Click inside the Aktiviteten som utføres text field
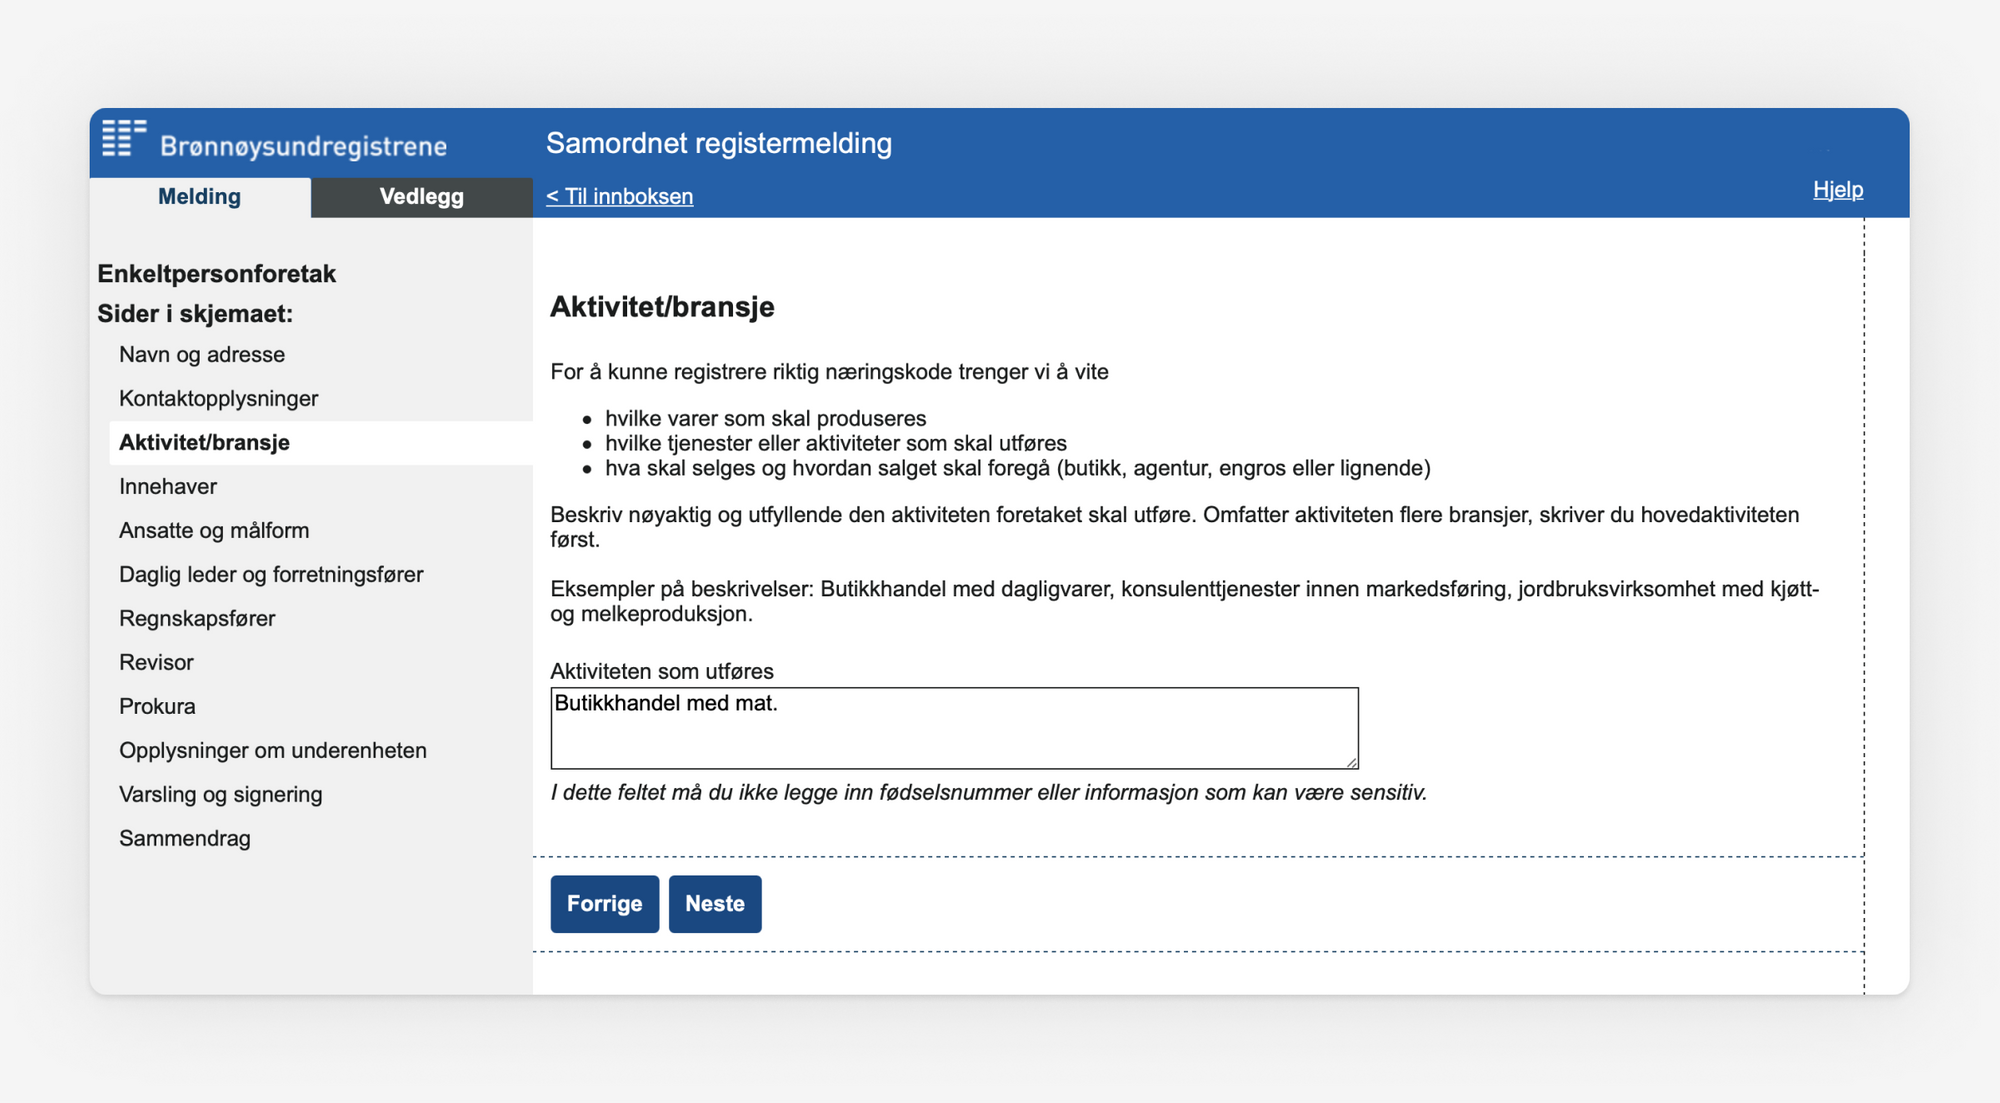2000x1103 pixels. tap(953, 728)
